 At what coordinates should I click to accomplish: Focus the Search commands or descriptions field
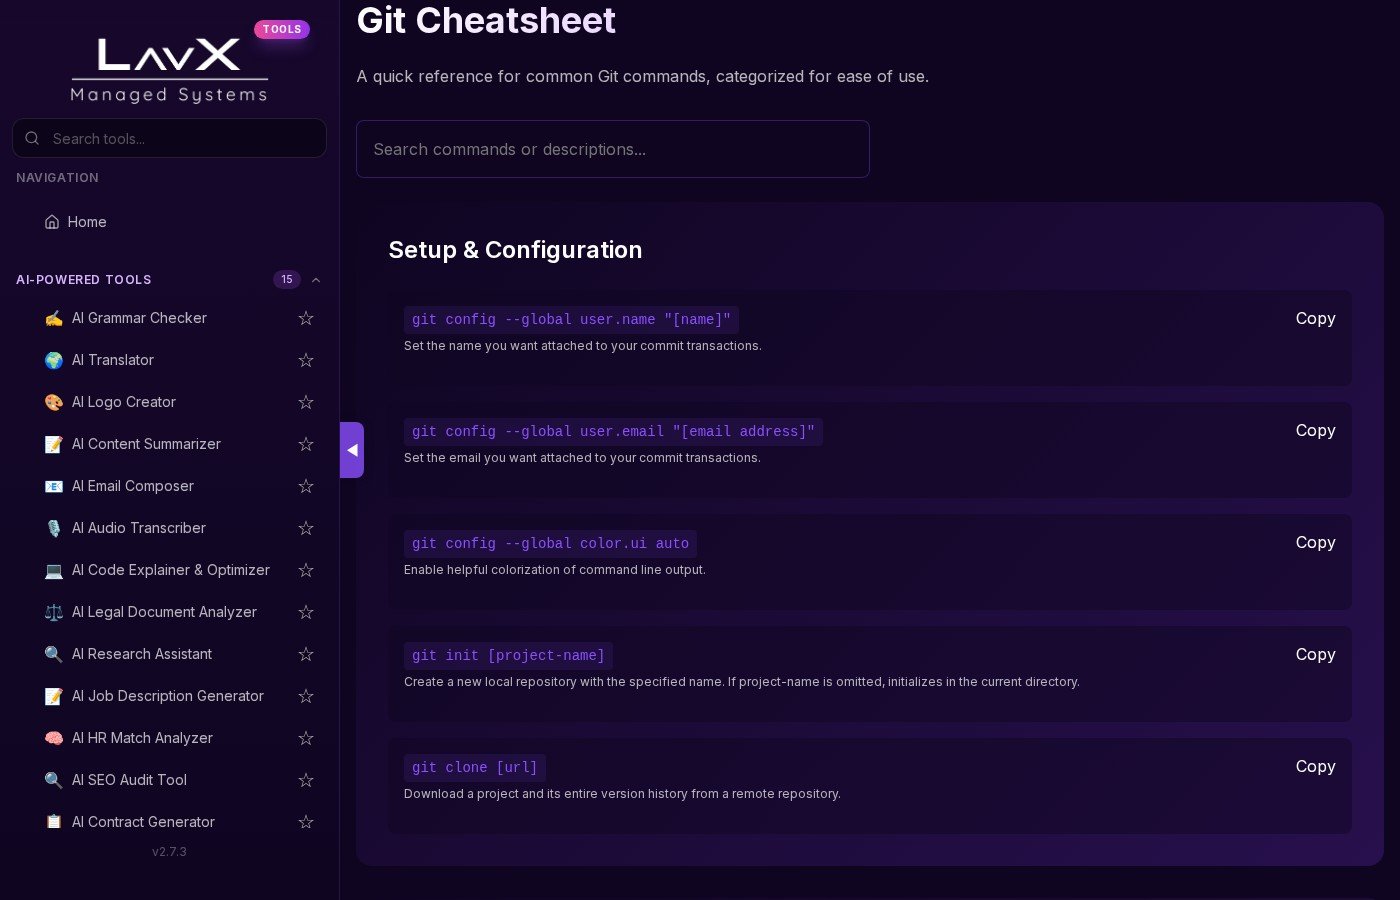(x=612, y=149)
